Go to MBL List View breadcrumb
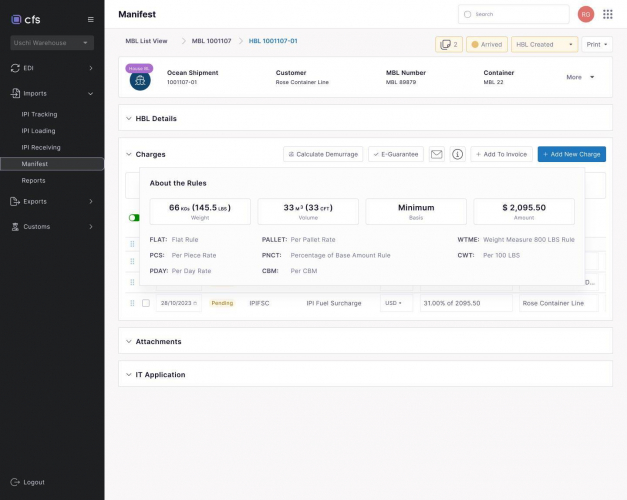 (146, 41)
